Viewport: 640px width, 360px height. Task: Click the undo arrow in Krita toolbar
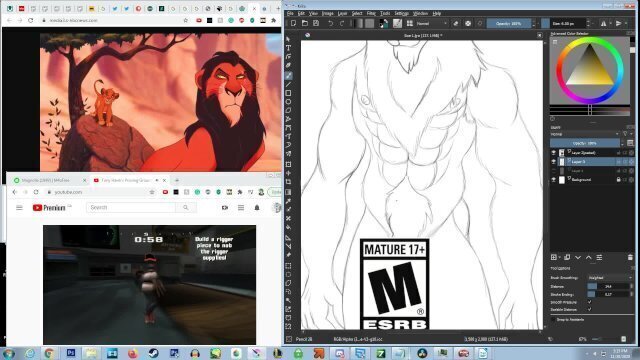tap(331, 24)
